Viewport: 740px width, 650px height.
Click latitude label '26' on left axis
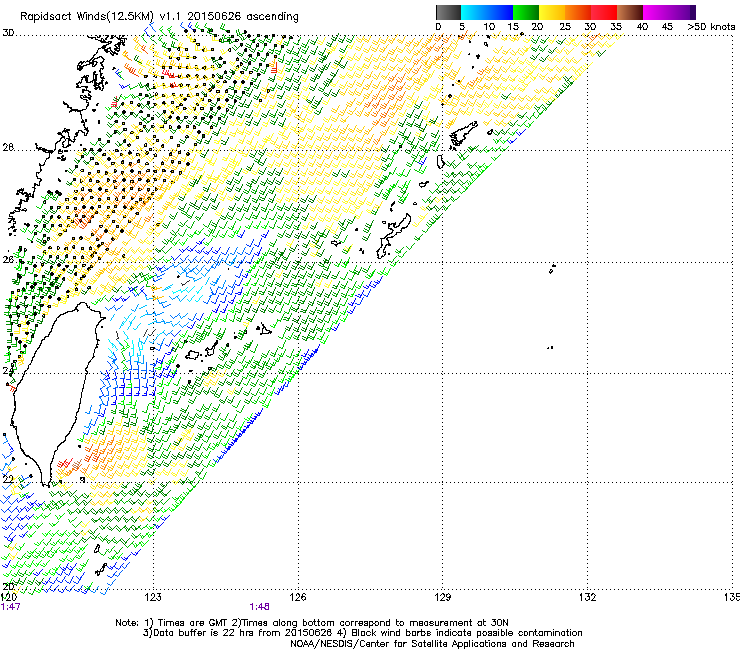[x=8, y=260]
